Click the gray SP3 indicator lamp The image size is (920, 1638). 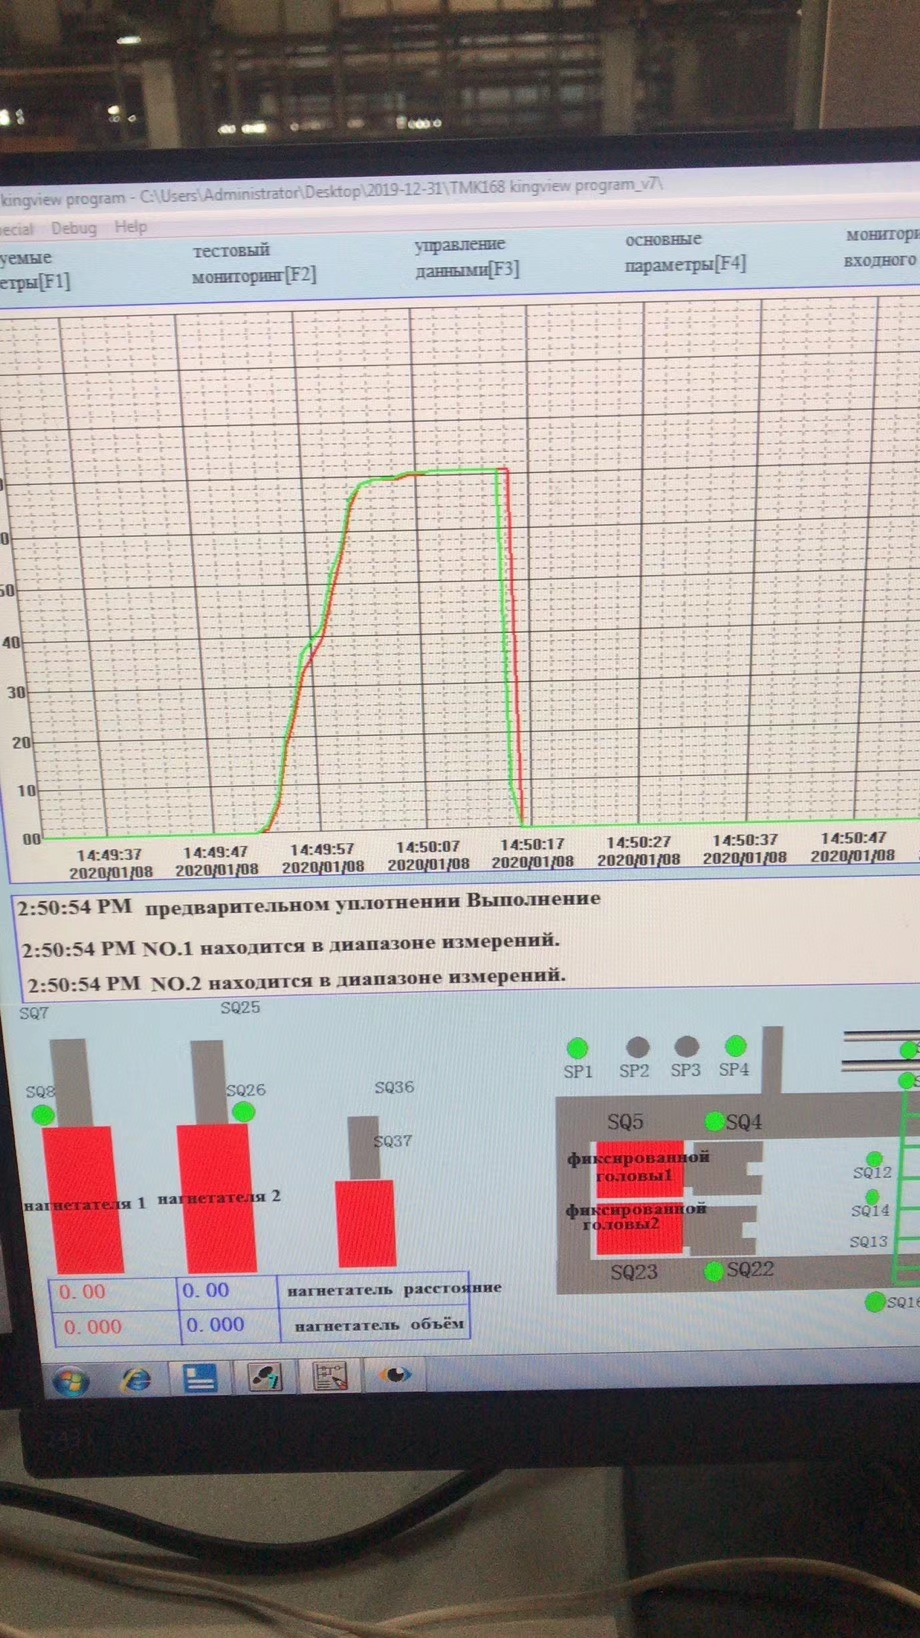[x=686, y=1046]
